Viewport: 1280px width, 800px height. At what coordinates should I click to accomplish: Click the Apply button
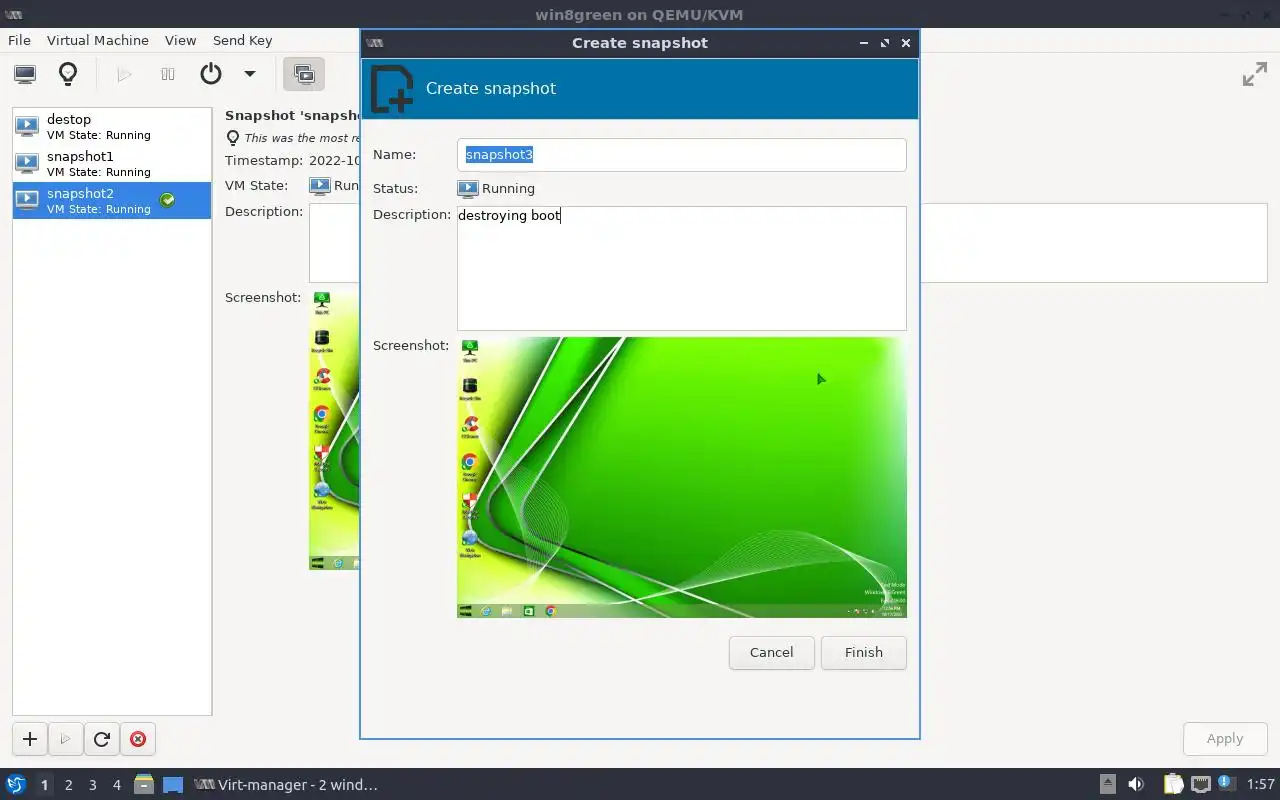(x=1225, y=739)
